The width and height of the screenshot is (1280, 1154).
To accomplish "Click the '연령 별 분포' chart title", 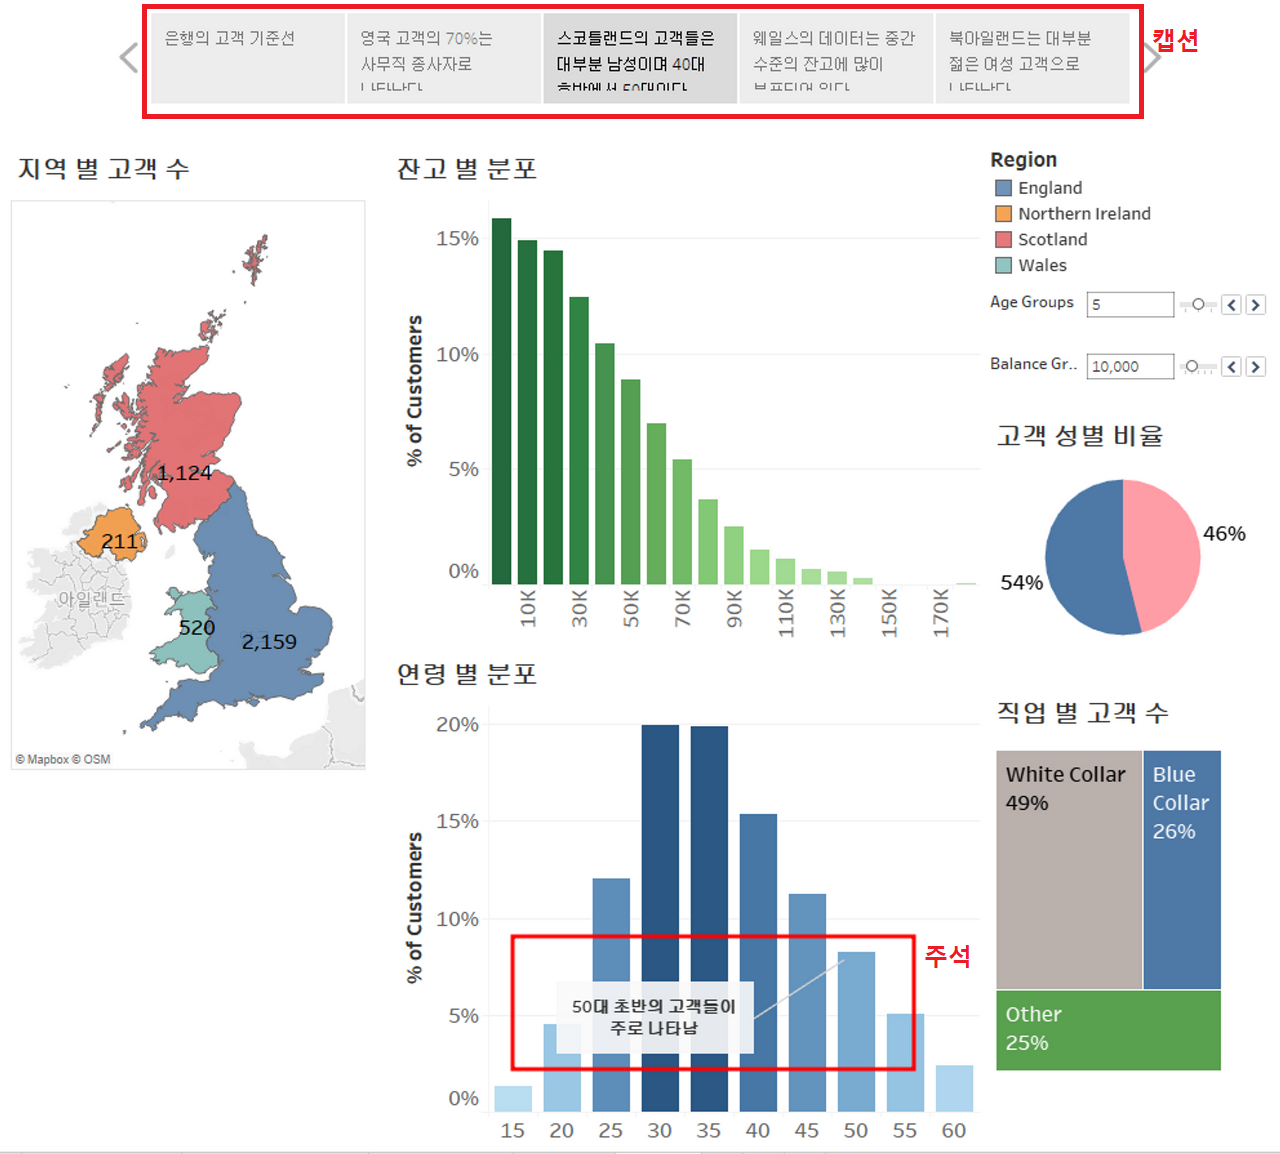I will (467, 674).
